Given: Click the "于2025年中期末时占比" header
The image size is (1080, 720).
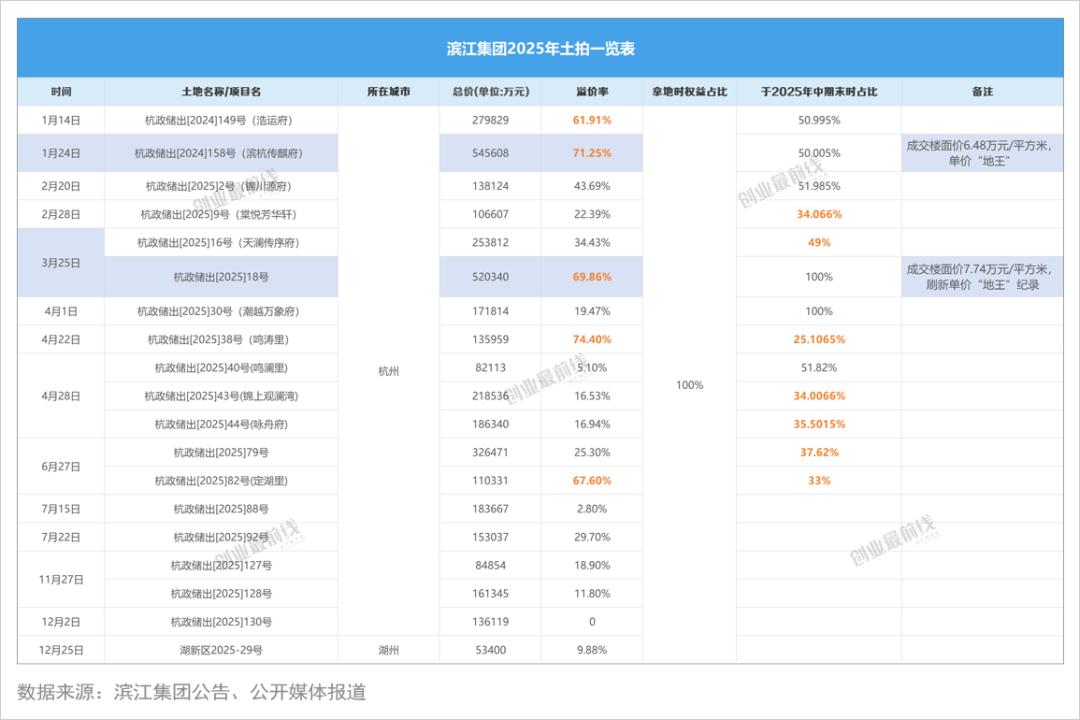Looking at the screenshot, I should (819, 92).
